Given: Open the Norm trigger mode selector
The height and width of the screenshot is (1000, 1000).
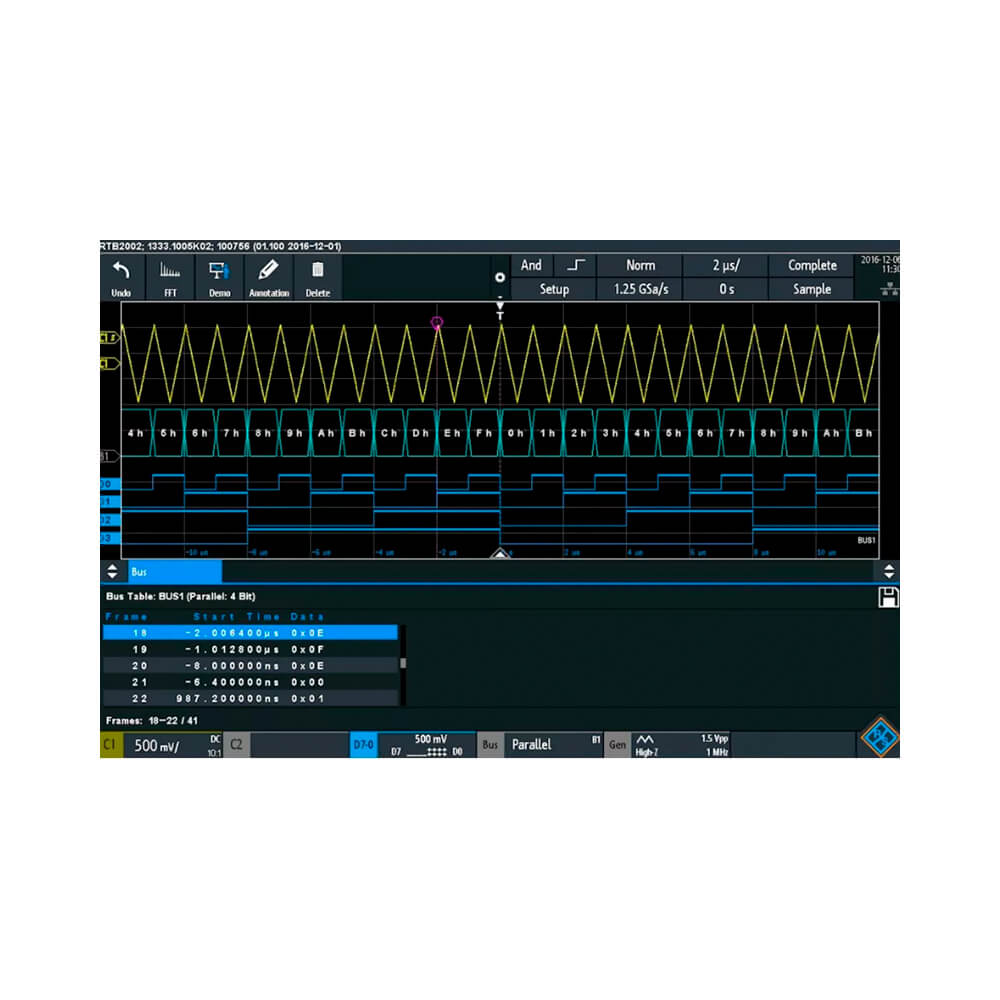Looking at the screenshot, I should 639,265.
